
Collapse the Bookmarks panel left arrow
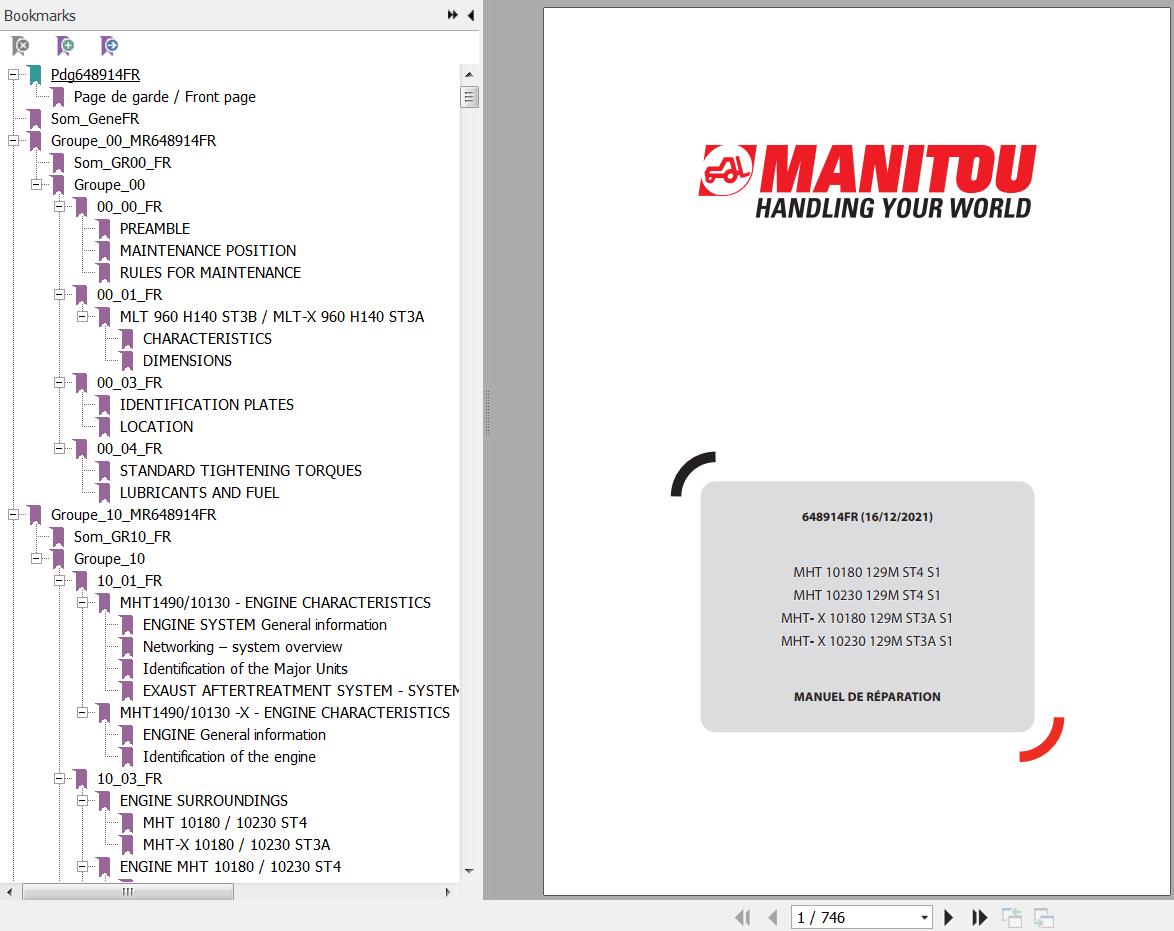[471, 15]
